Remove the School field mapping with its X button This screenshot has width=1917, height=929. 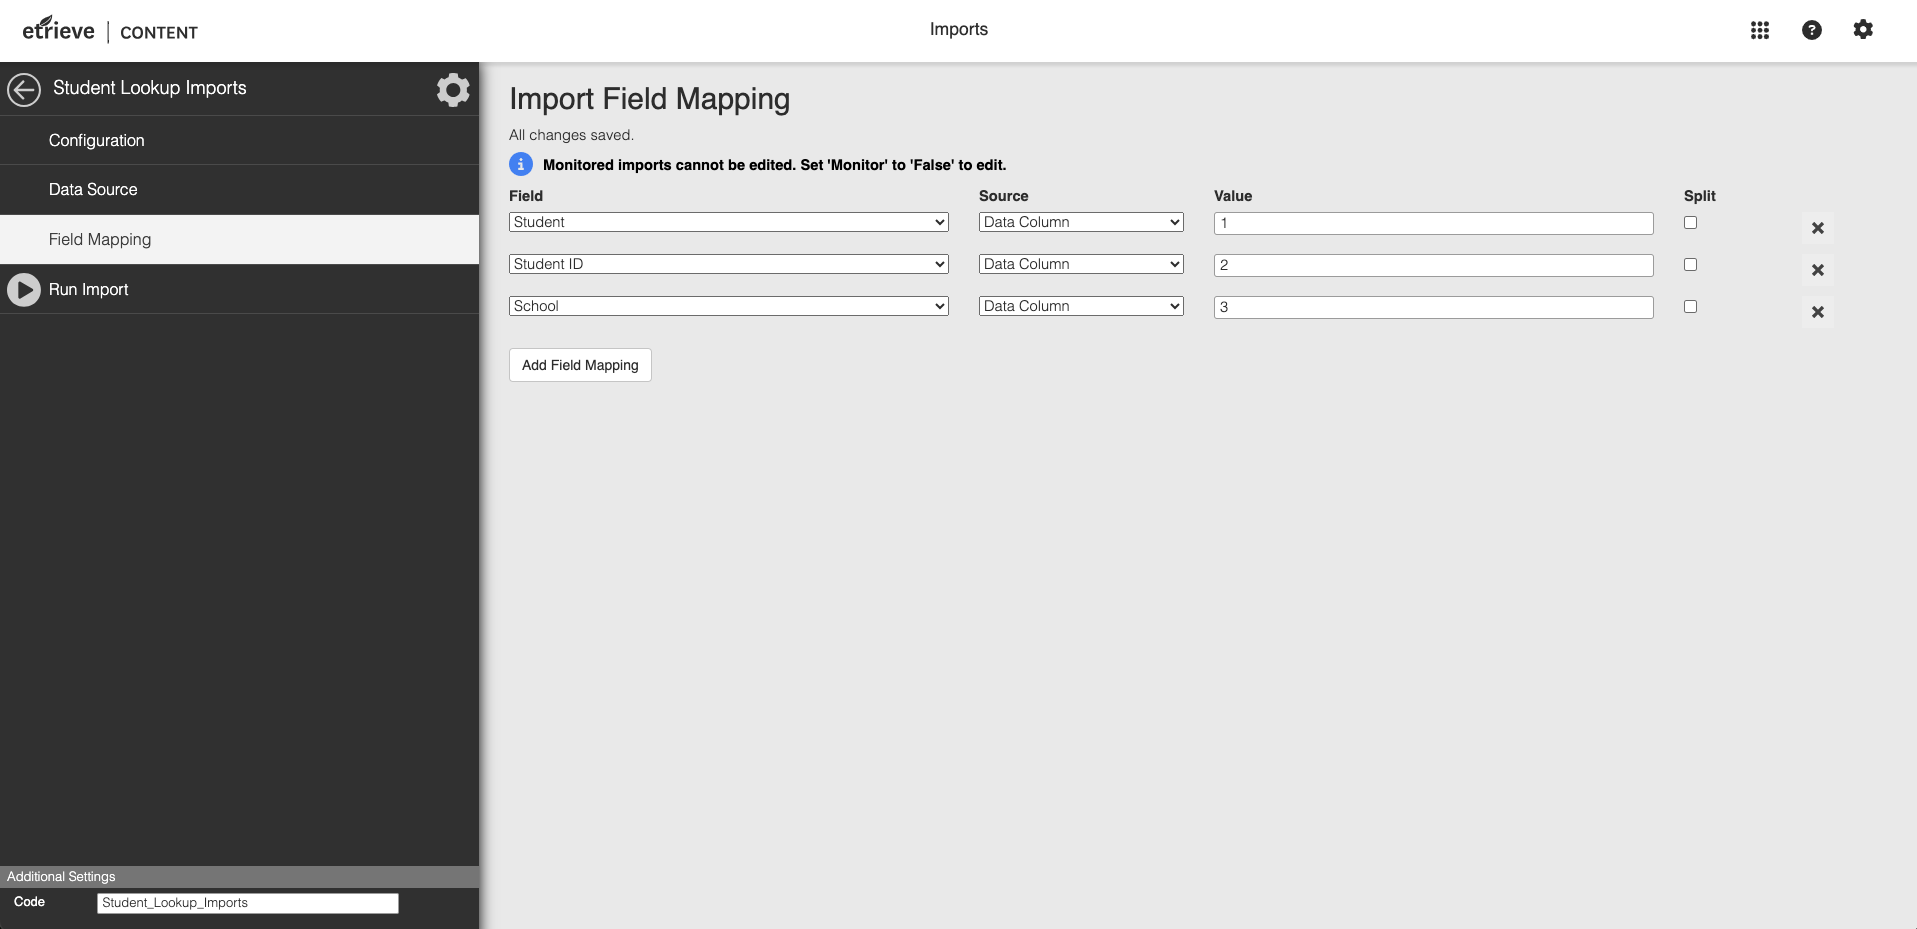(1818, 312)
